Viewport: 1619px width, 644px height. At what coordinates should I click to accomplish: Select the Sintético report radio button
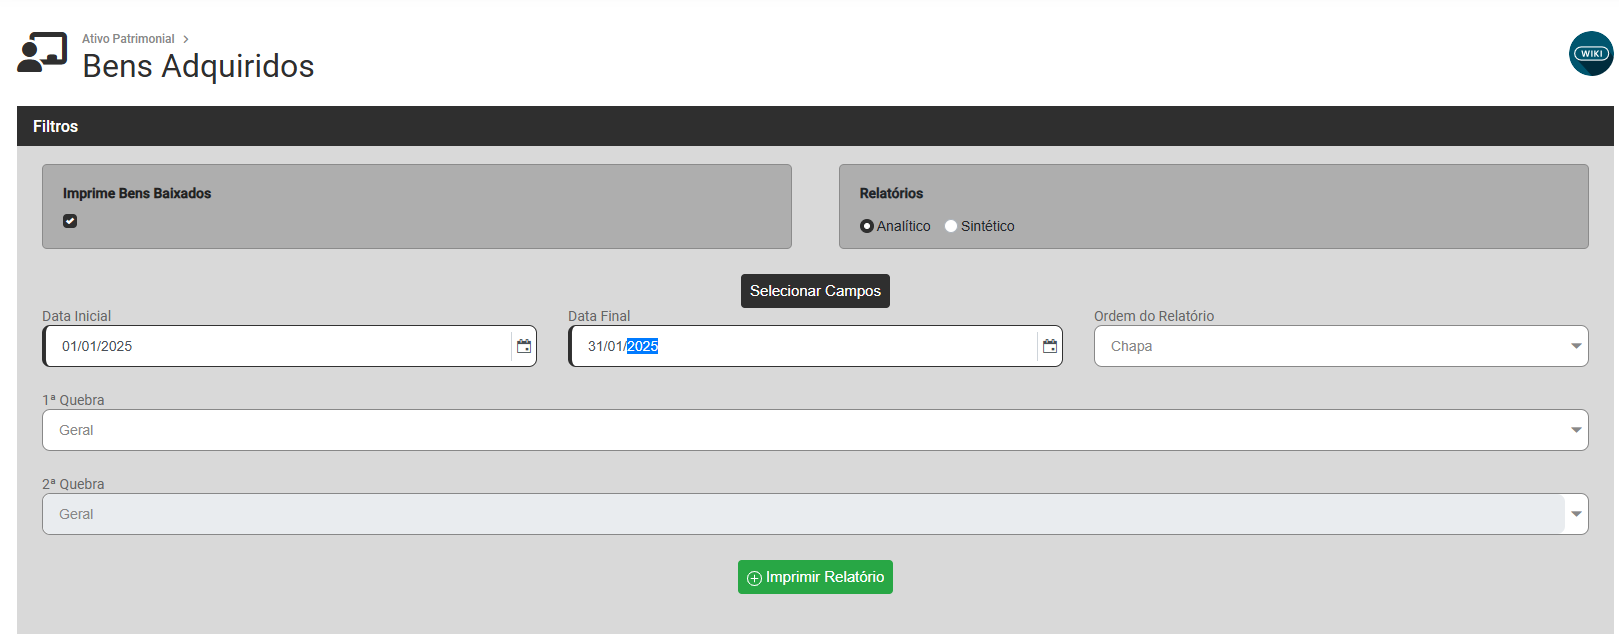click(951, 226)
